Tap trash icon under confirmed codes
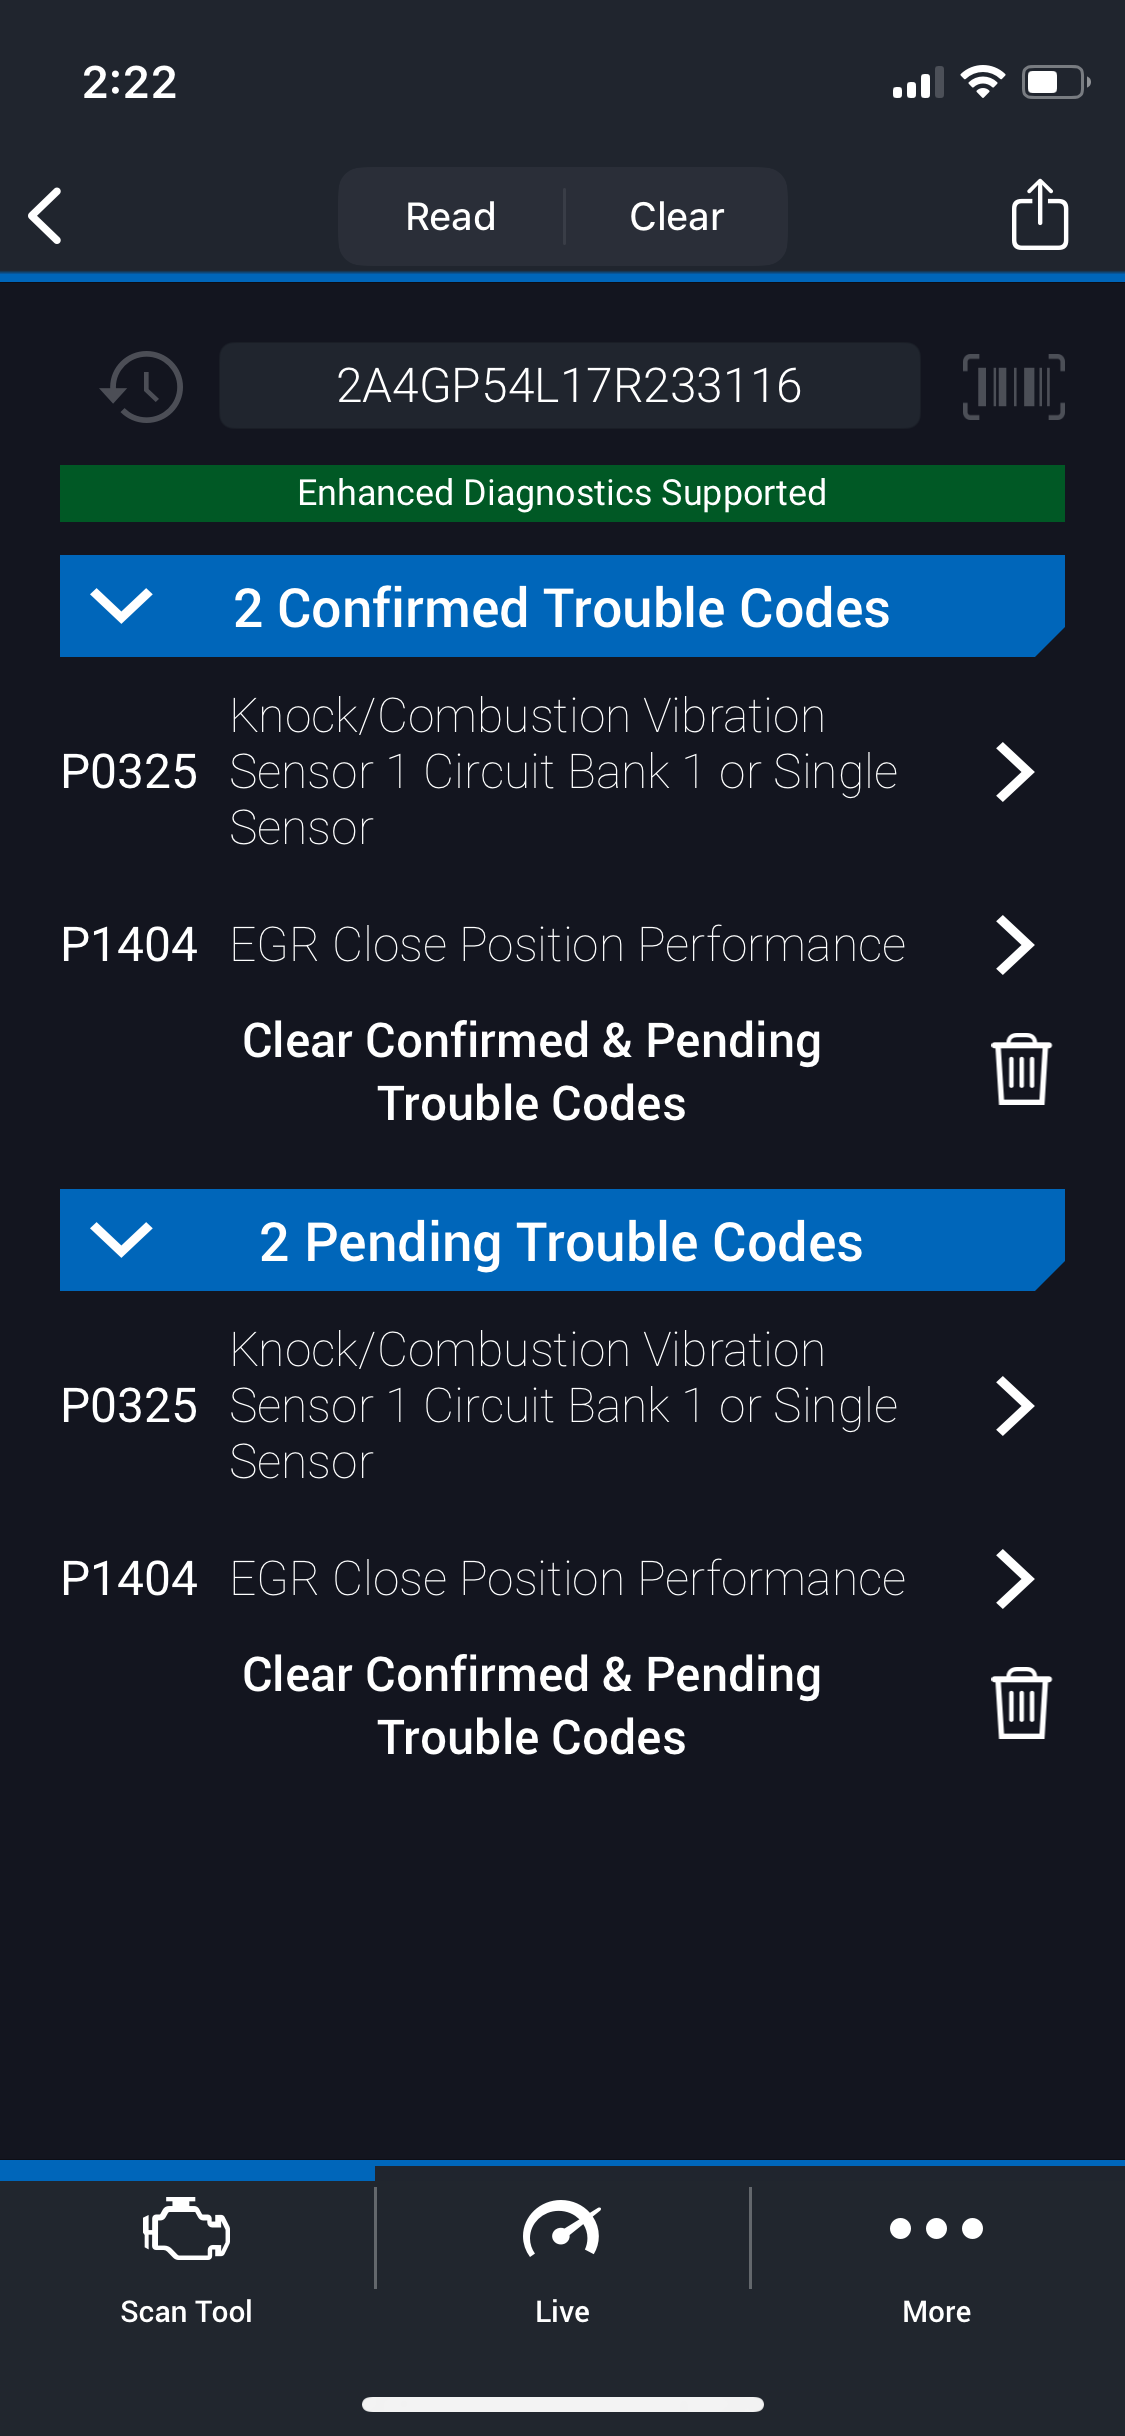 coord(1020,1070)
